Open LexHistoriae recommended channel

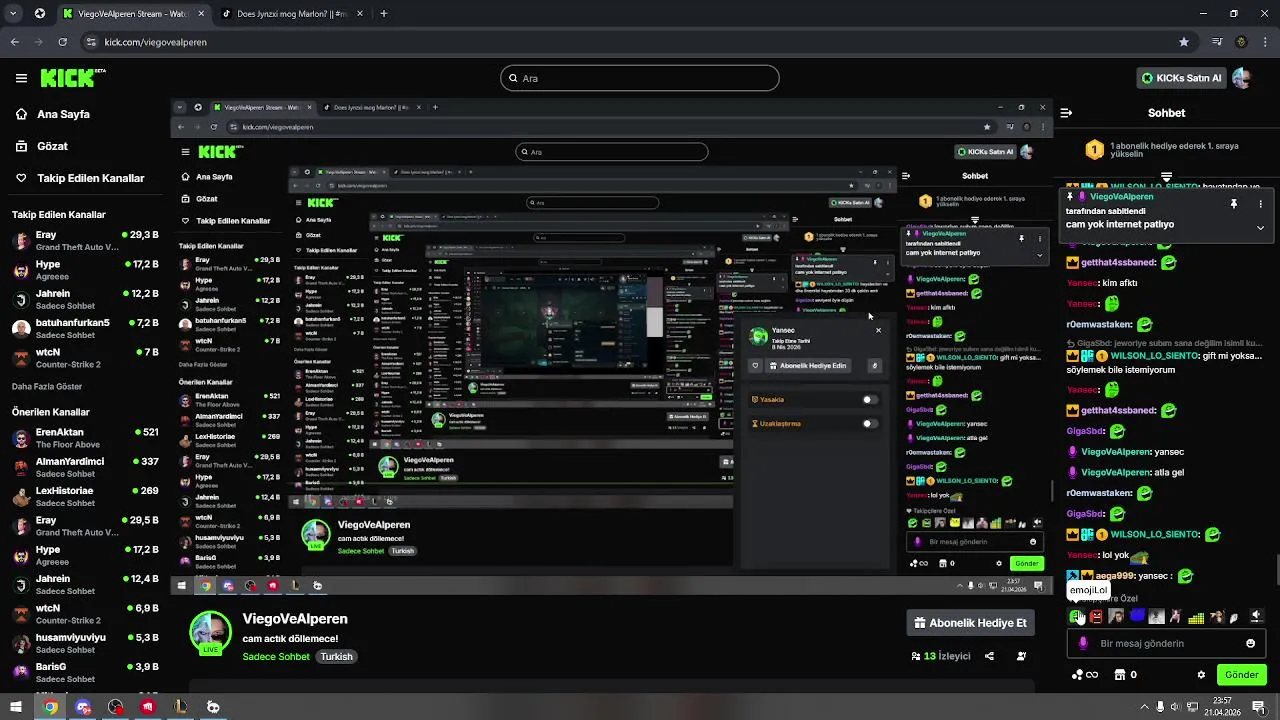click(x=85, y=497)
